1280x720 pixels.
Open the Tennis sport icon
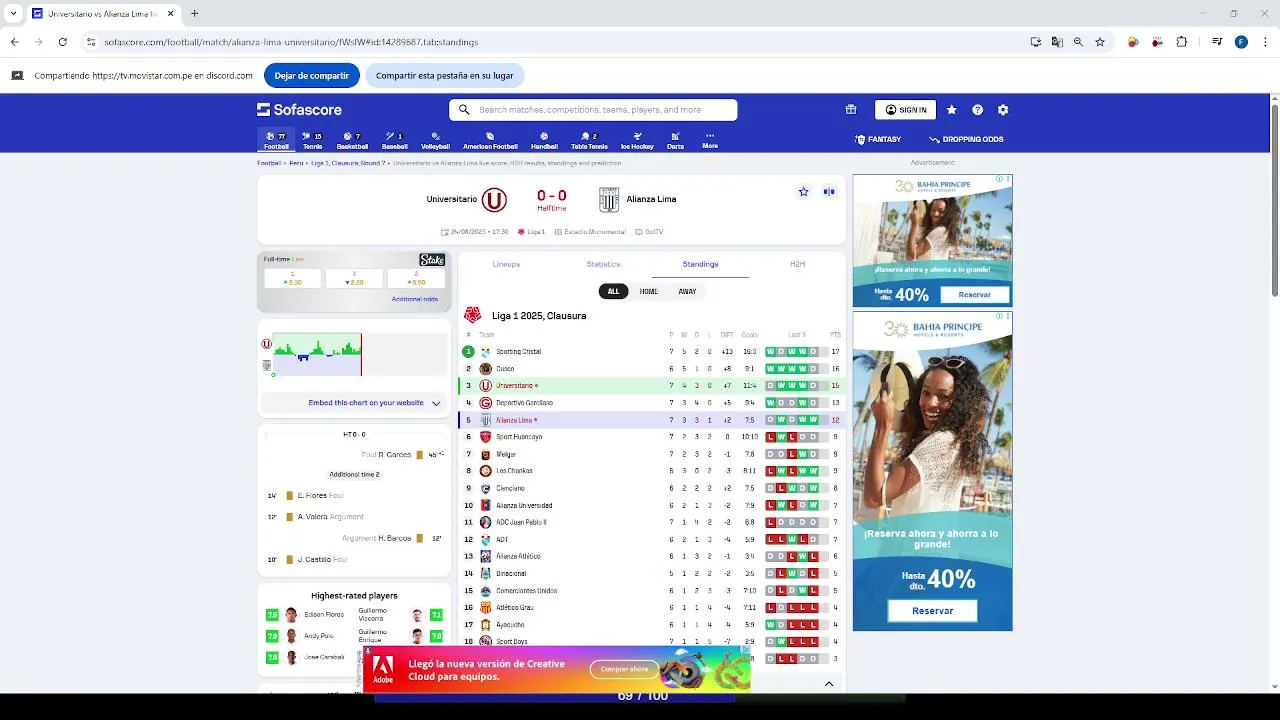(x=313, y=140)
